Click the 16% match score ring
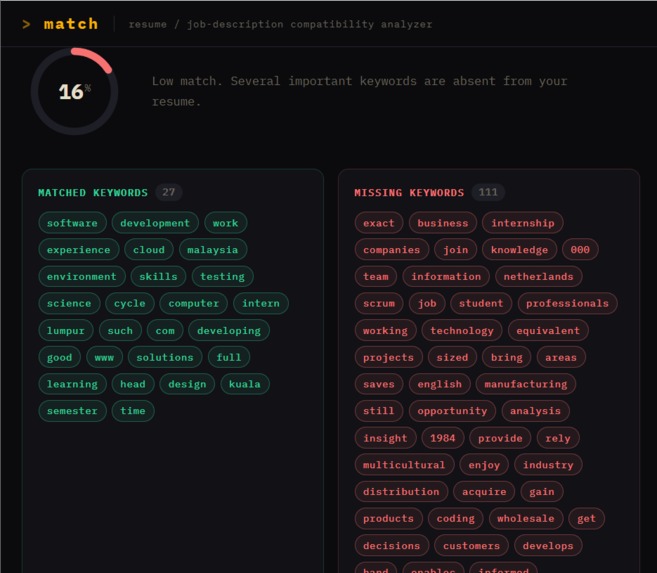Image resolution: width=657 pixels, height=573 pixels. [74, 91]
